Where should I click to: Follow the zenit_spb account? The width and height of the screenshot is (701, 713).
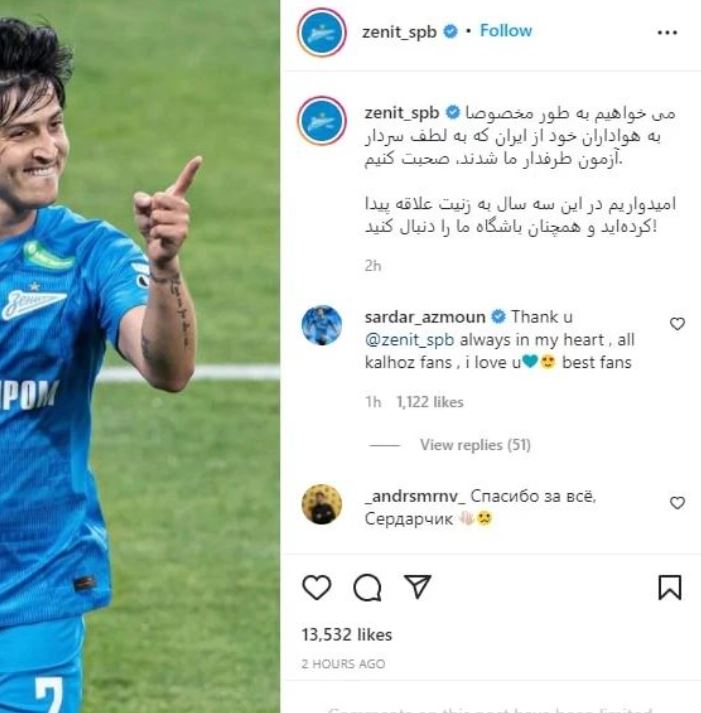[x=506, y=31]
